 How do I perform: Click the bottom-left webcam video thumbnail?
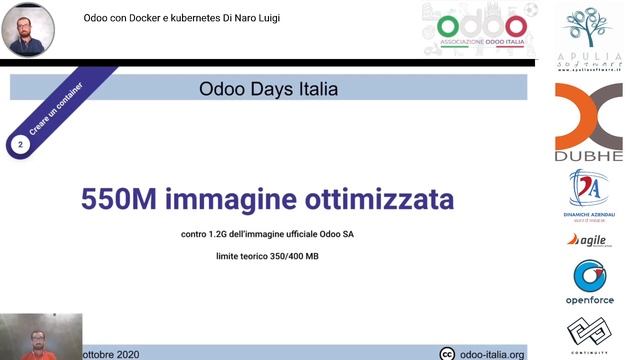(41, 337)
